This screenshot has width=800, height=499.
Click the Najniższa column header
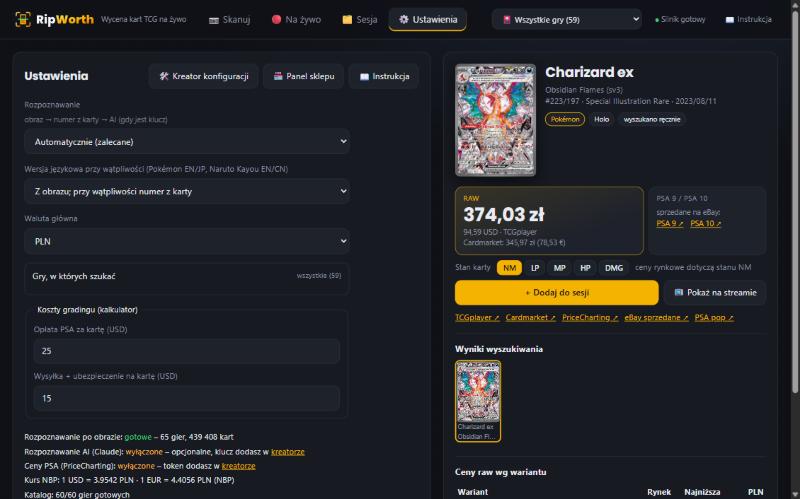click(702, 492)
